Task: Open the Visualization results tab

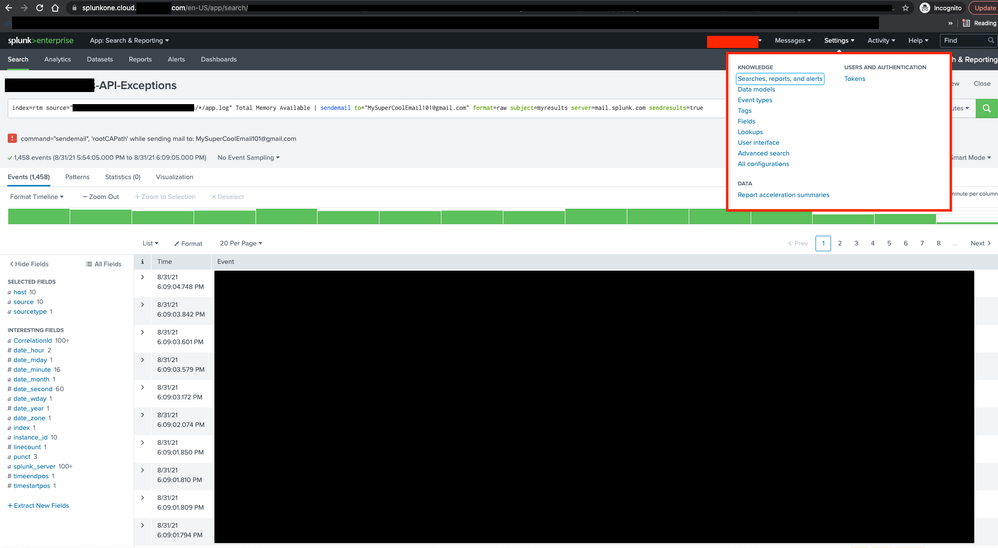Action: tap(174, 177)
